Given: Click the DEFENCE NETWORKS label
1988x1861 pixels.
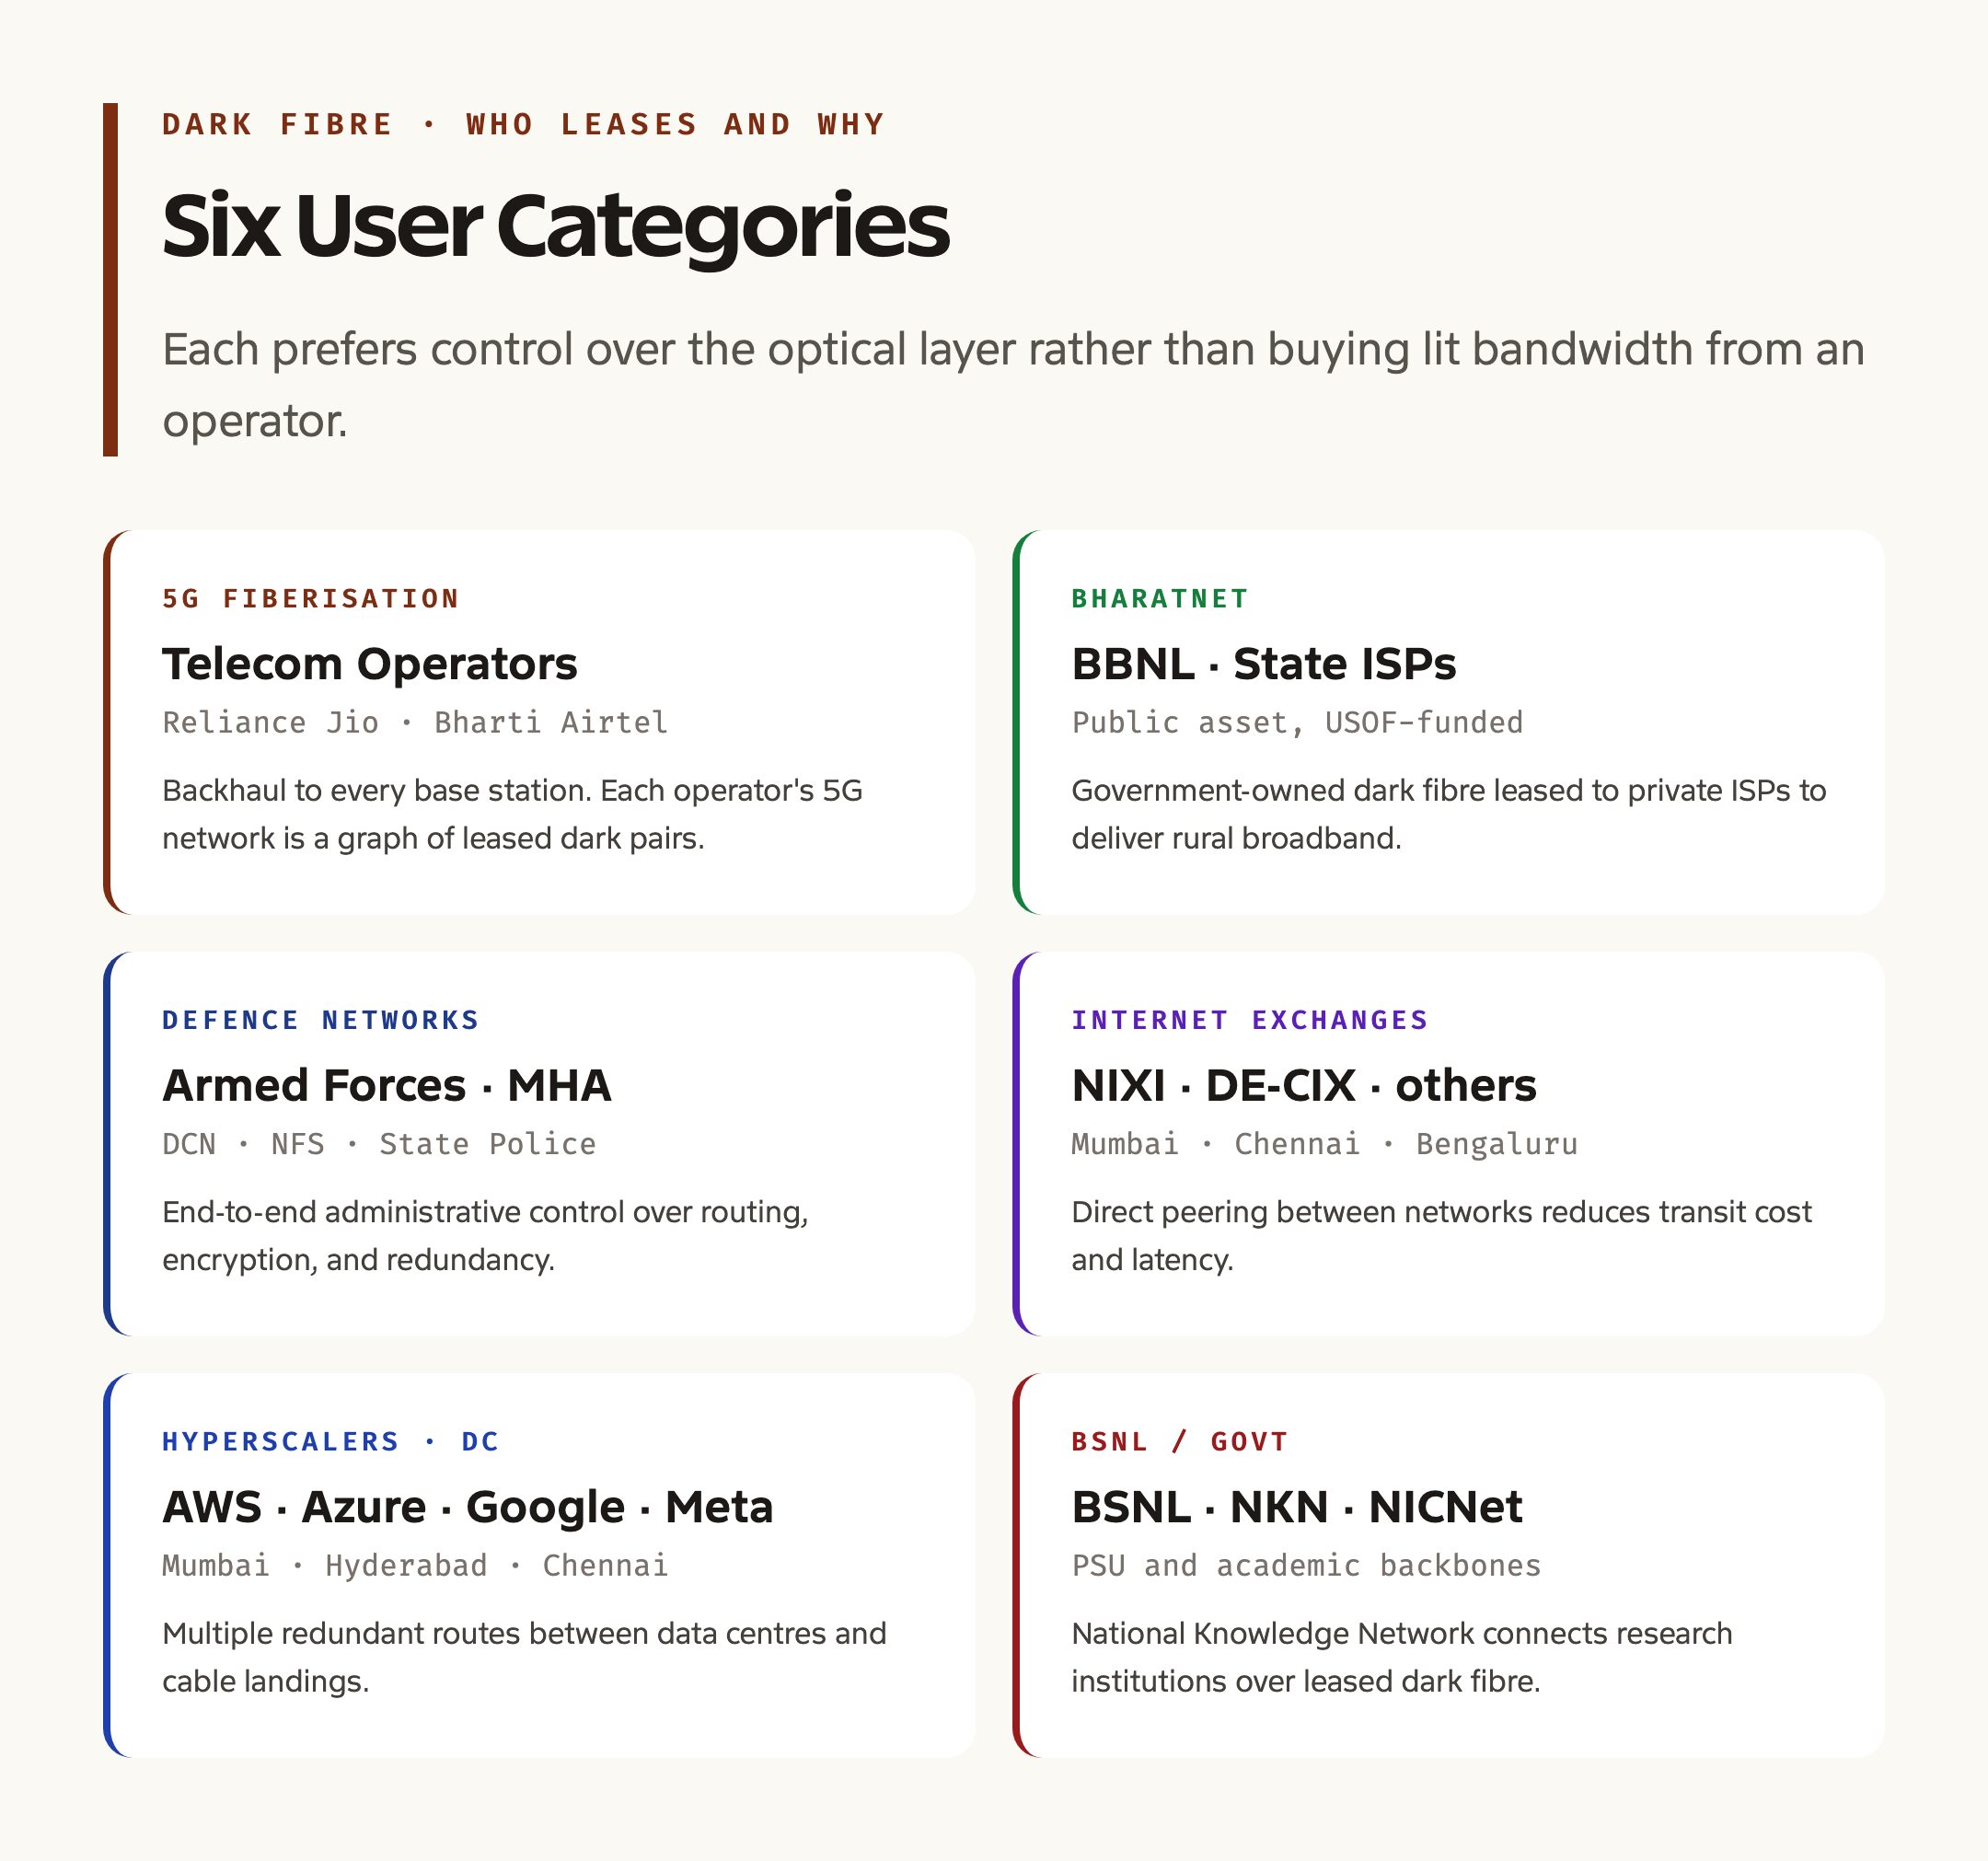Looking at the screenshot, I should point(321,1020).
